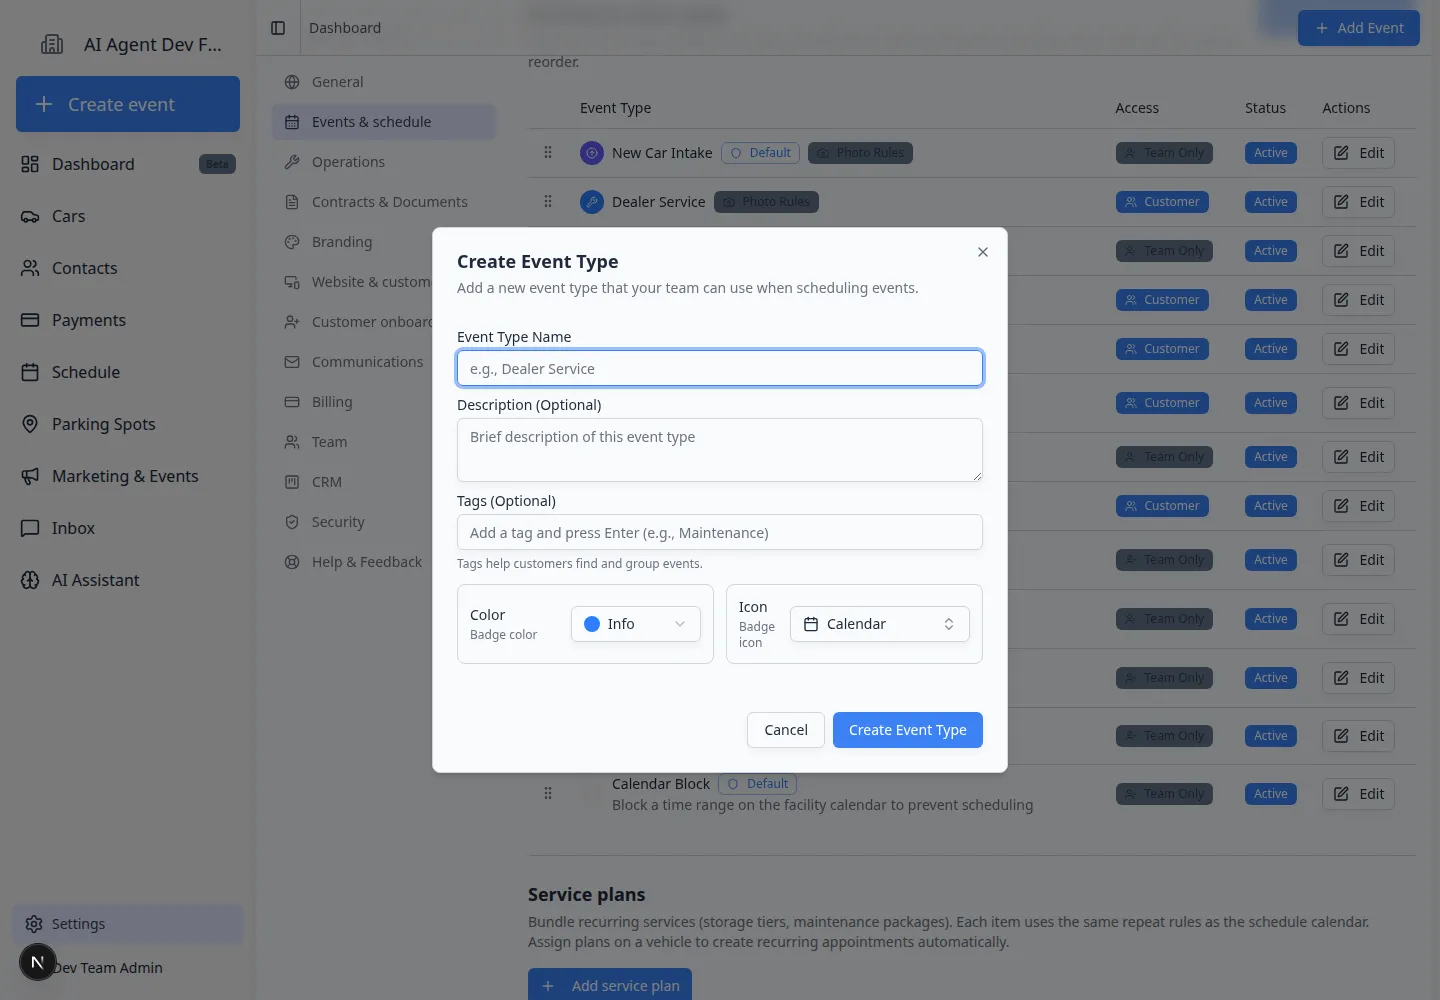The width and height of the screenshot is (1440, 1000).
Task: Click the Contracts & Documents file icon
Action: [292, 202]
